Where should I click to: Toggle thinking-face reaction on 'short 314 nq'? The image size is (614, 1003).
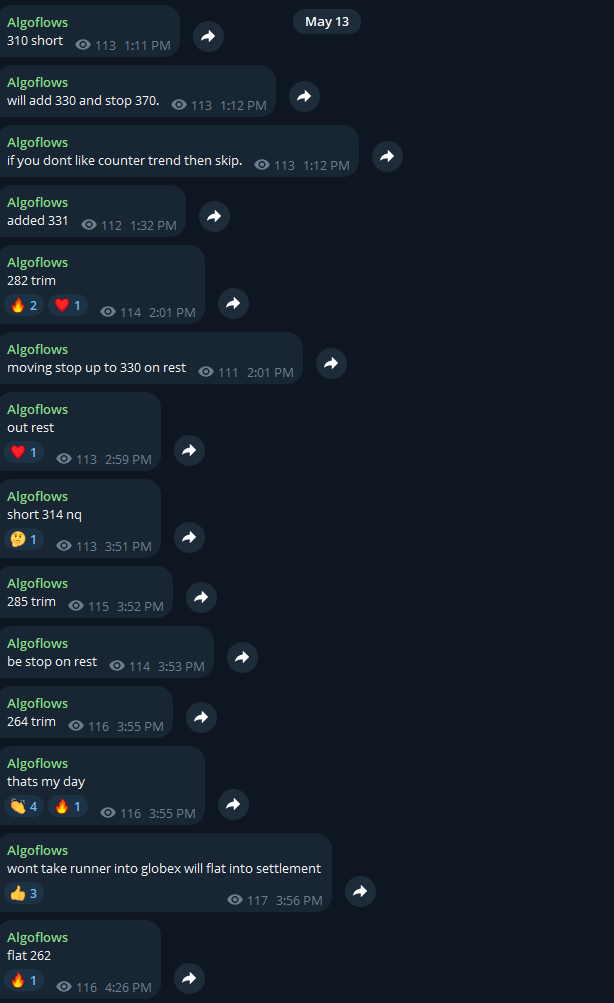tap(24, 539)
